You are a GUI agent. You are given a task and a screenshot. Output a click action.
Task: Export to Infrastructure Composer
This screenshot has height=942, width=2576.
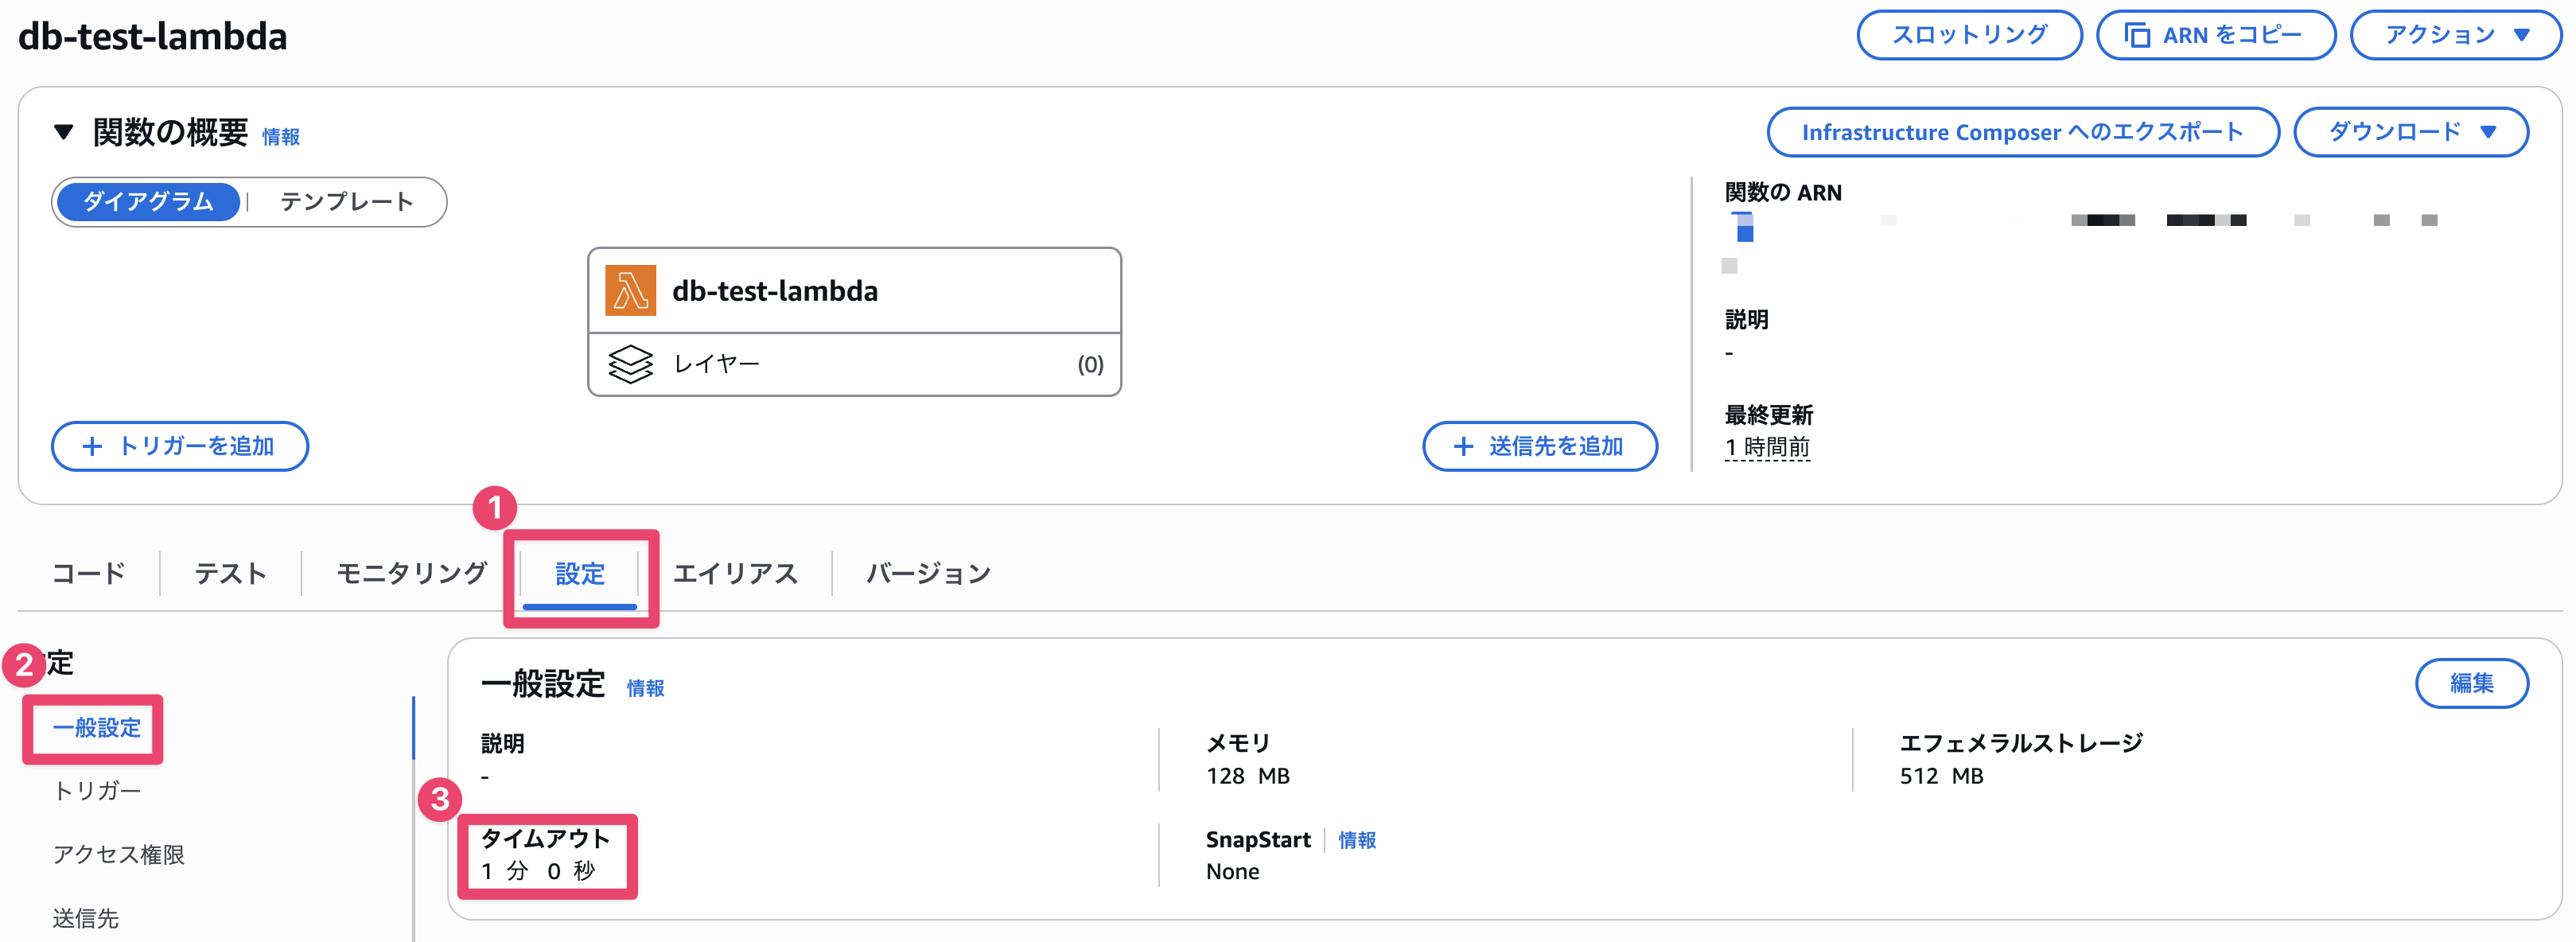pos(2022,132)
